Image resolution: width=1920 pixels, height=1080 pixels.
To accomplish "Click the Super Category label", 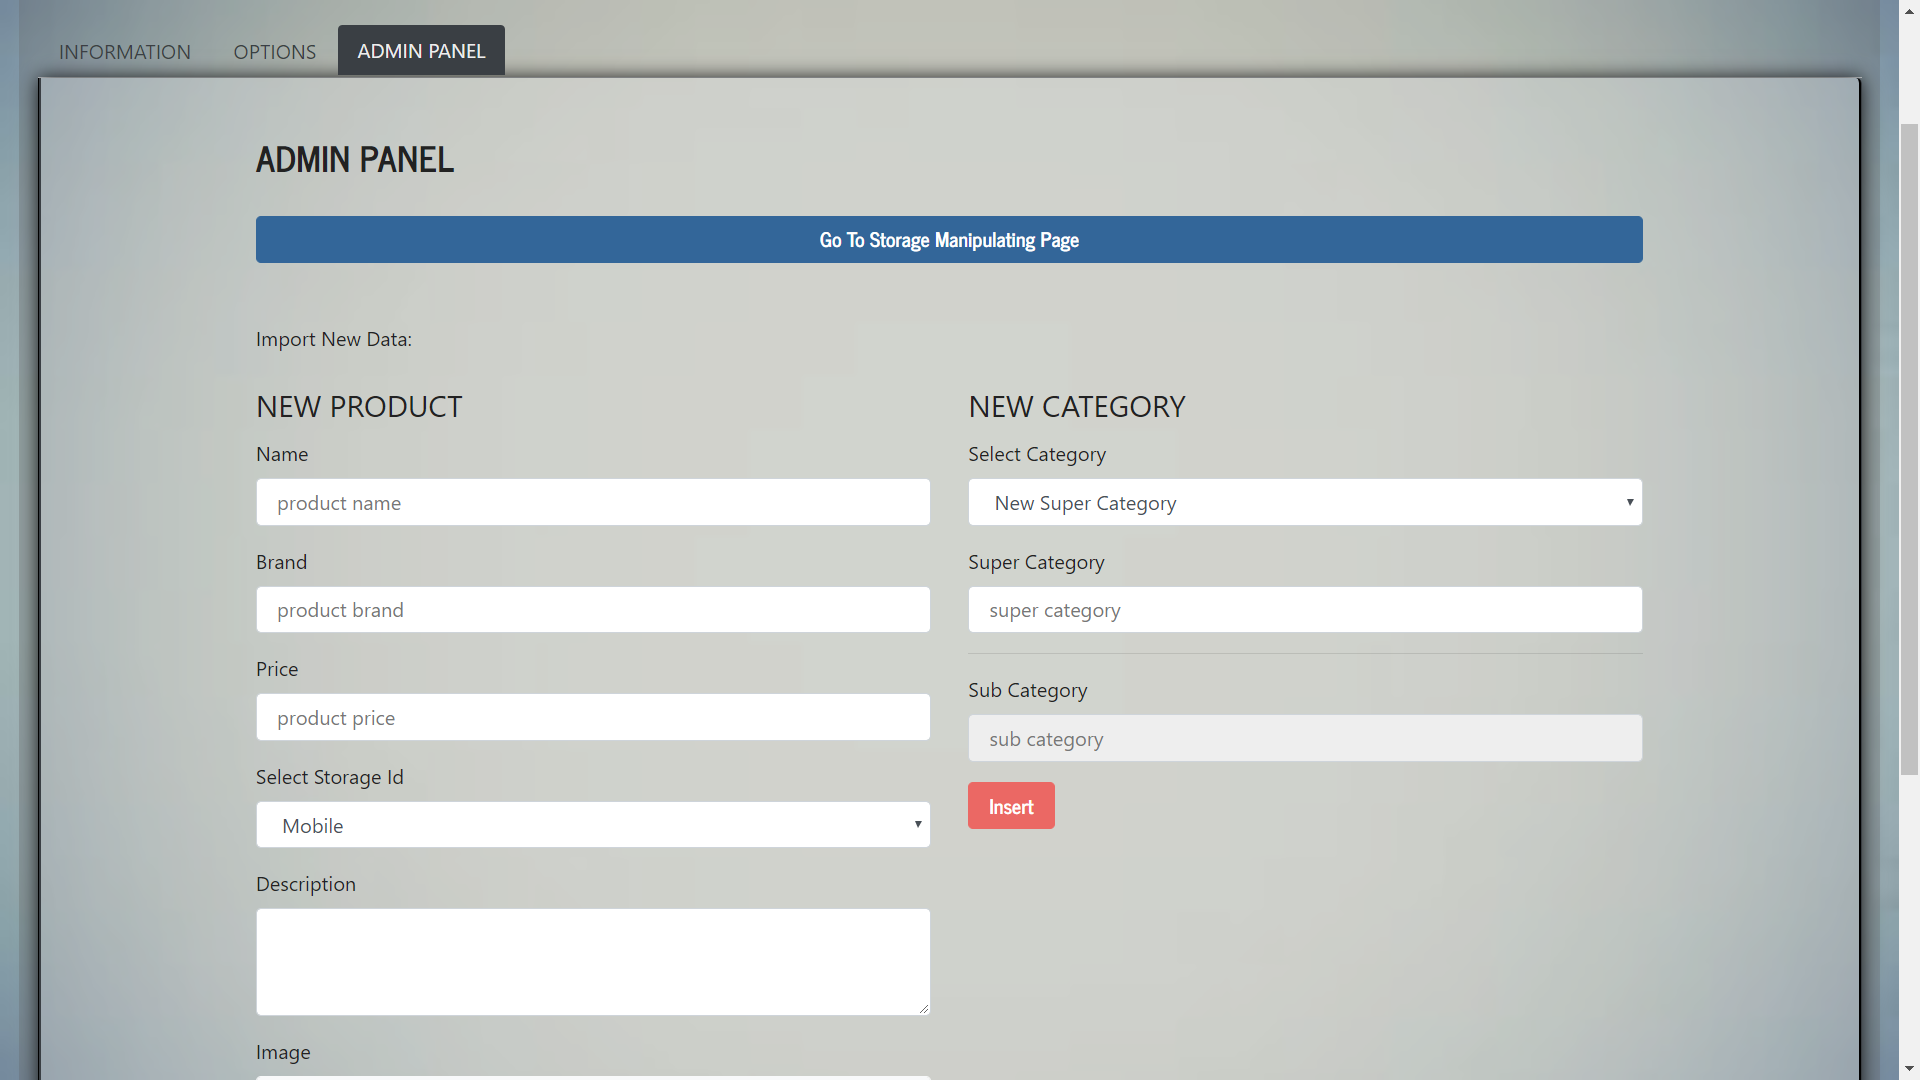I will coord(1036,562).
